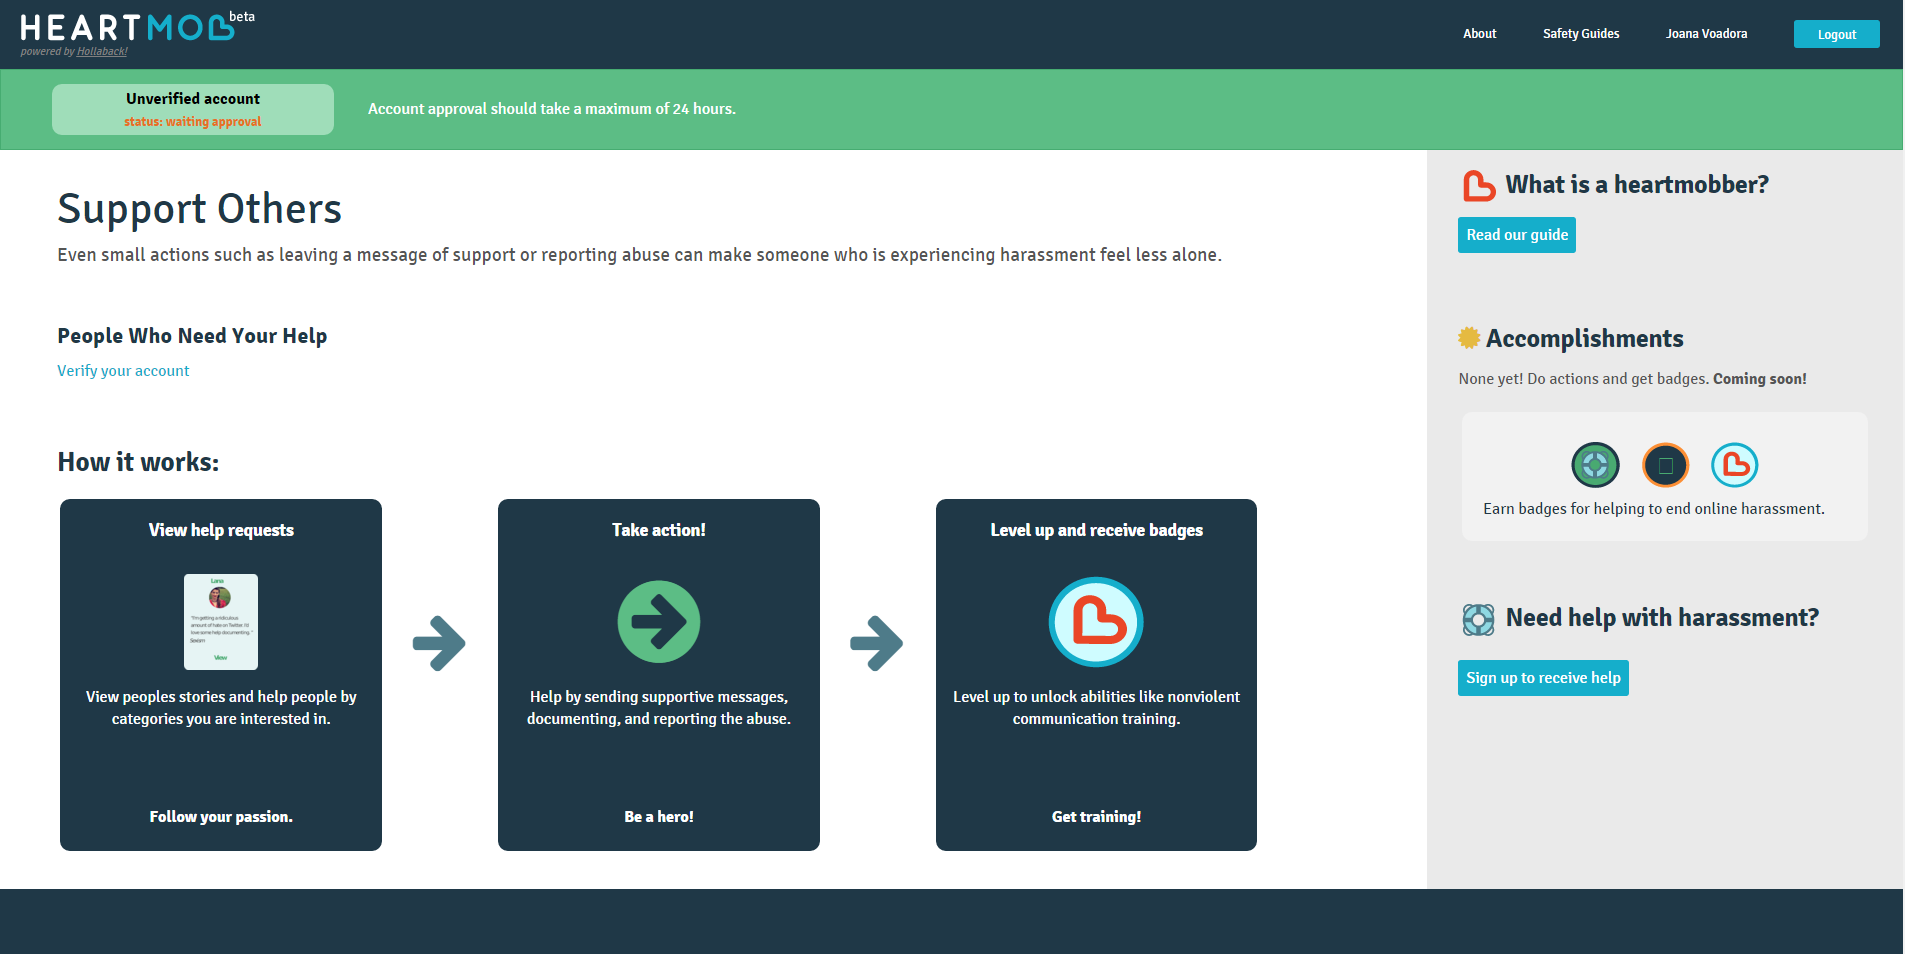Click the Accomplishments heading

1585,339
